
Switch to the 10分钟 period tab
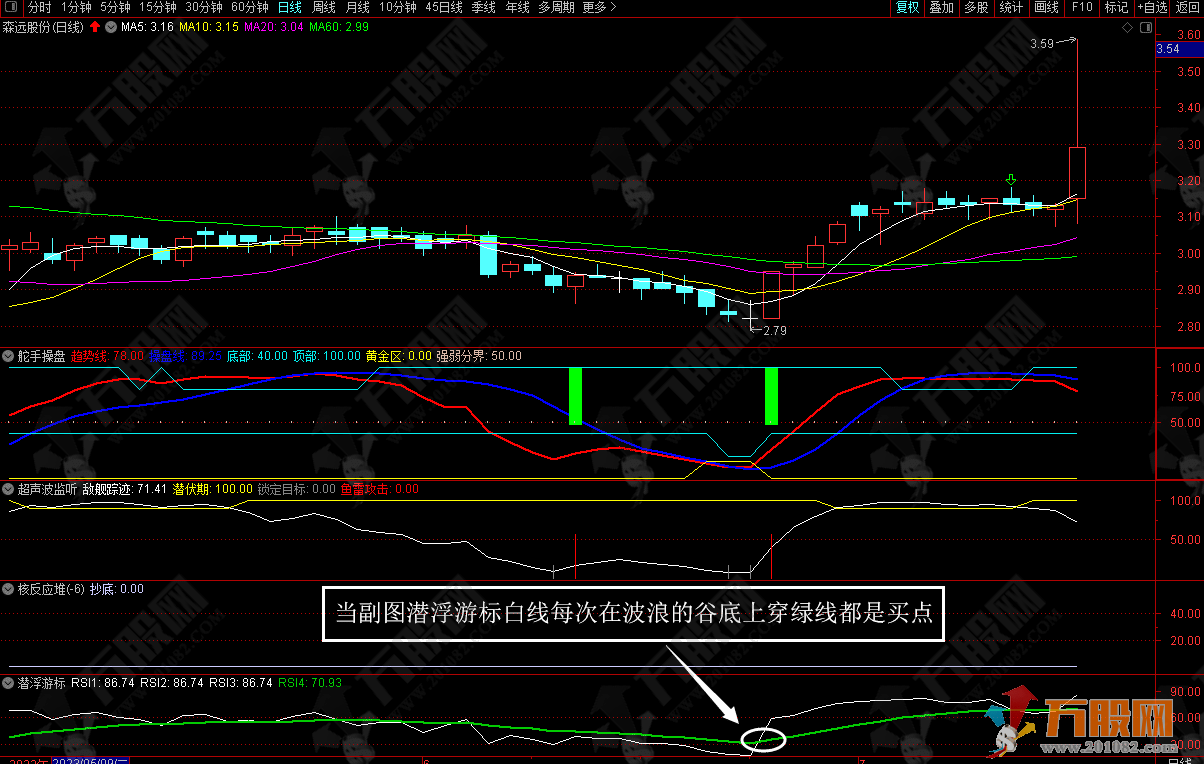click(x=397, y=7)
